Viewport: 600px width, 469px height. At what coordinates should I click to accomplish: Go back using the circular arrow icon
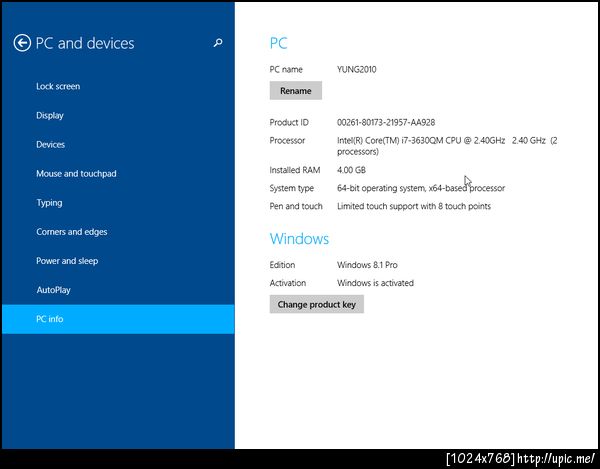point(22,43)
